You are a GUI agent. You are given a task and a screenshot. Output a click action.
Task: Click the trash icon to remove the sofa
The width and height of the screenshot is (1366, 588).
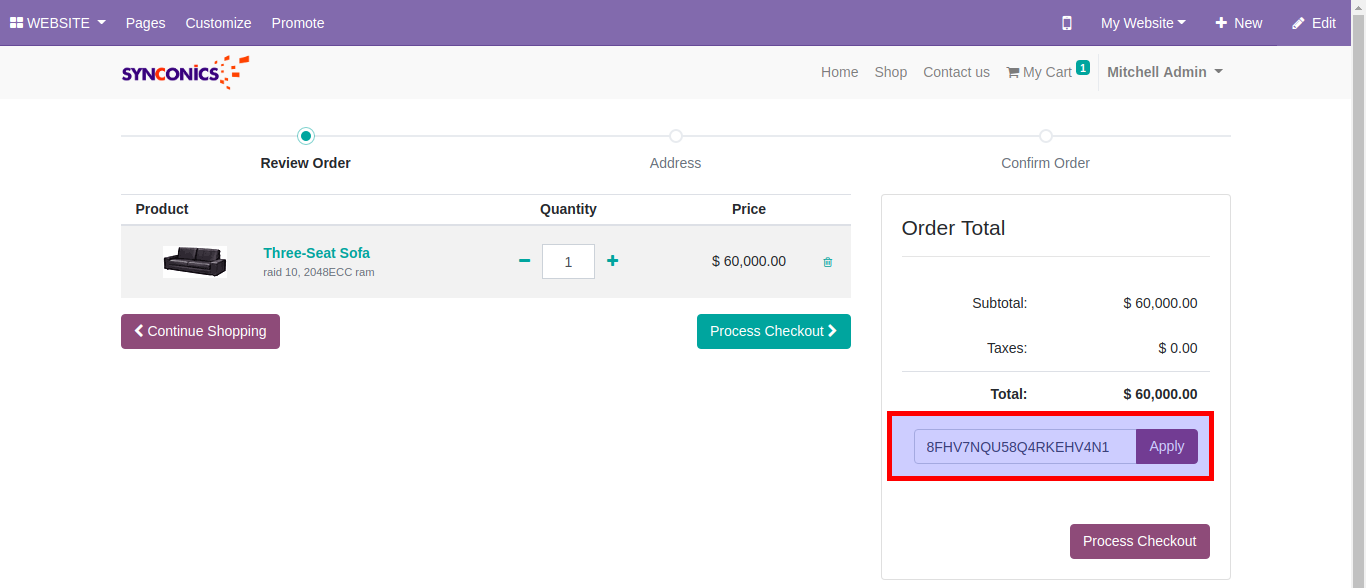coord(827,262)
